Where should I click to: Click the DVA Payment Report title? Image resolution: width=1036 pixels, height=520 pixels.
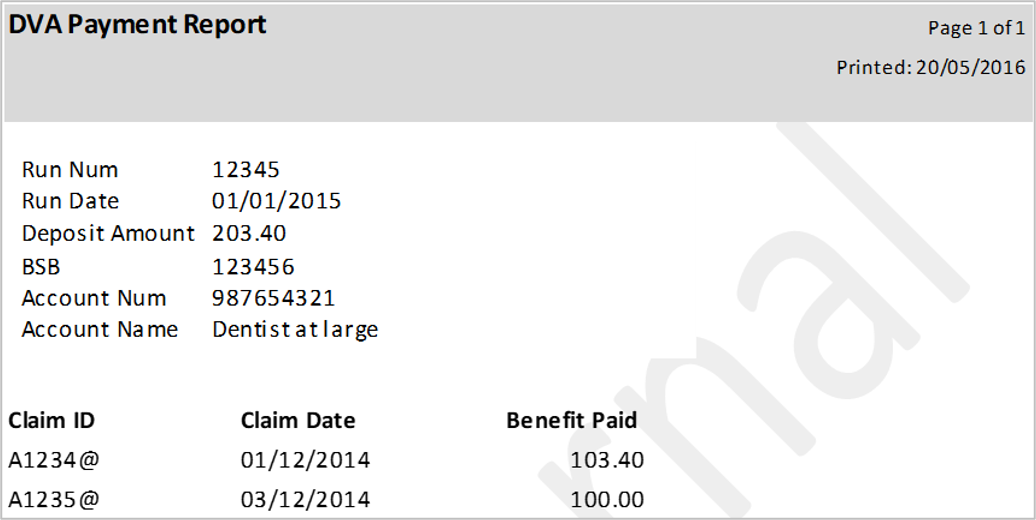(x=137, y=26)
